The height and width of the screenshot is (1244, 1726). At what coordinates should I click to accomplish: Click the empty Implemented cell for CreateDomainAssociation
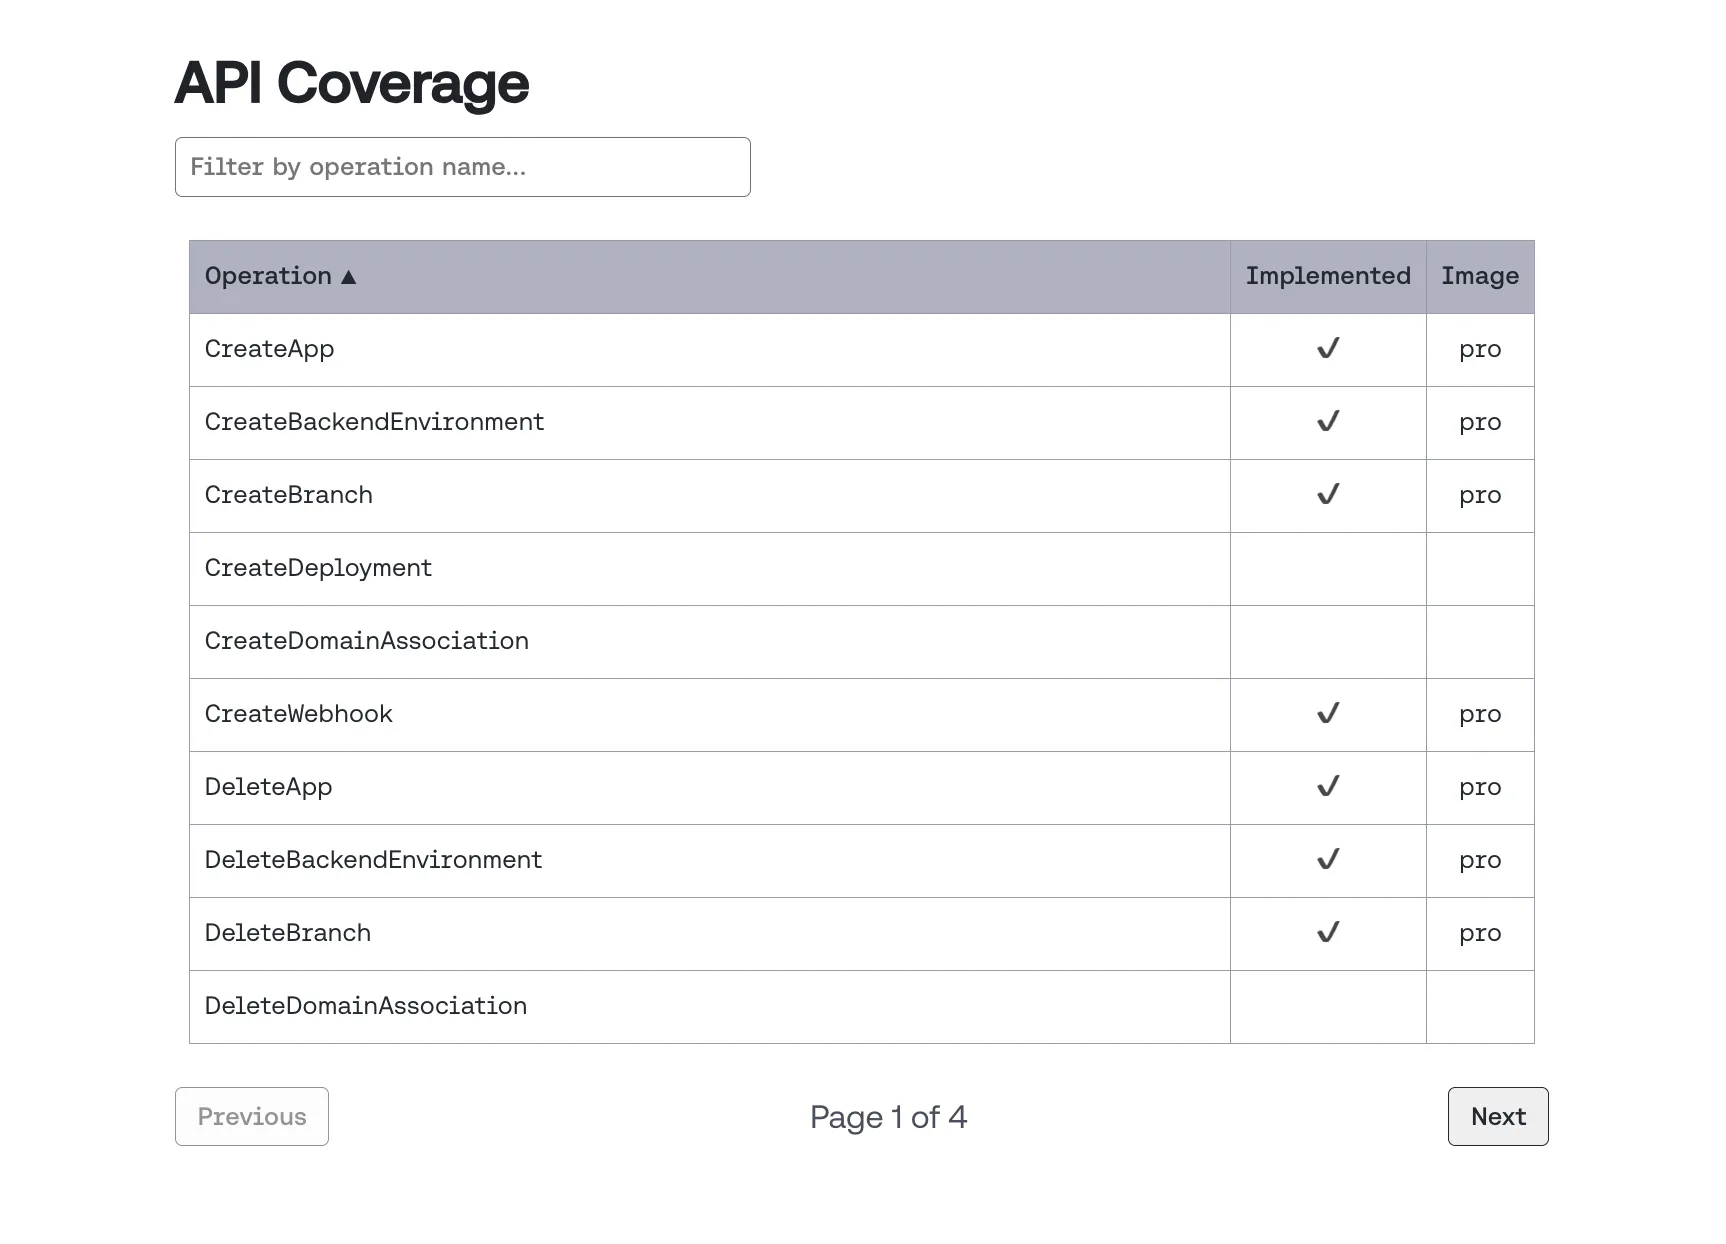tap(1327, 641)
